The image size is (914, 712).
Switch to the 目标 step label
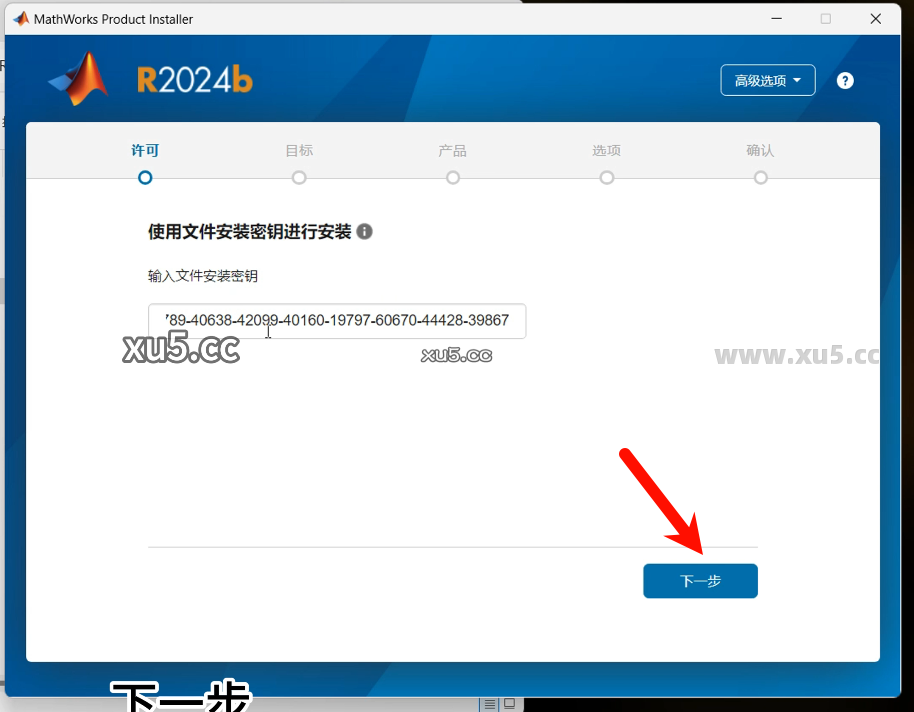(299, 150)
